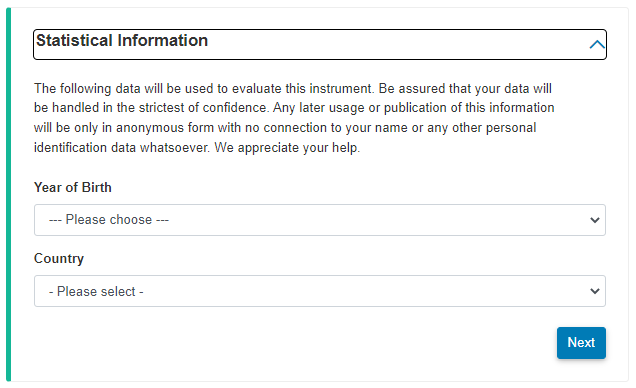Click 'publication of this information' phrase
Viewport: 636px width, 388px height.
coord(469,108)
